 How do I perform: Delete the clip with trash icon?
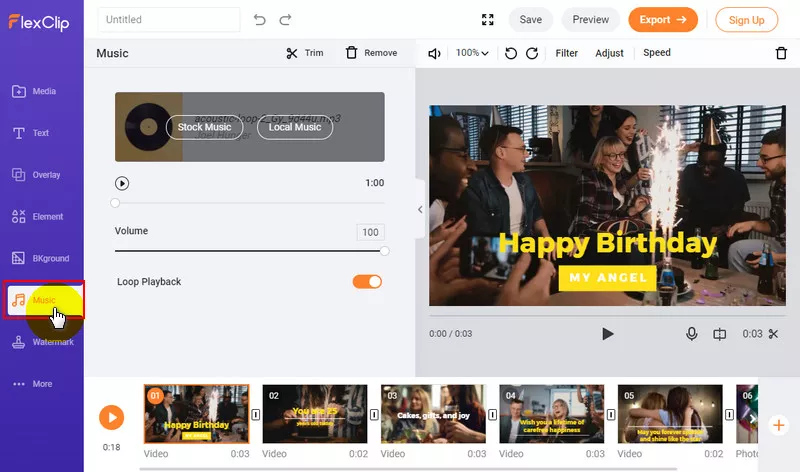pos(781,53)
